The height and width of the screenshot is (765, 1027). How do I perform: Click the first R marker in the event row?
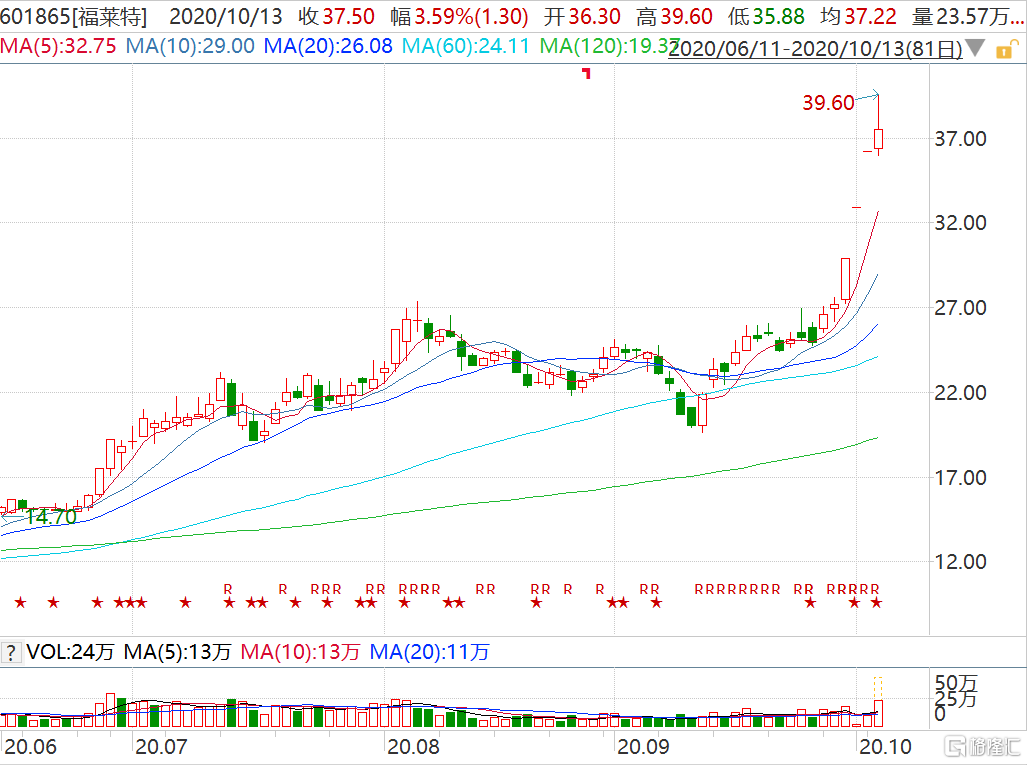(x=228, y=589)
